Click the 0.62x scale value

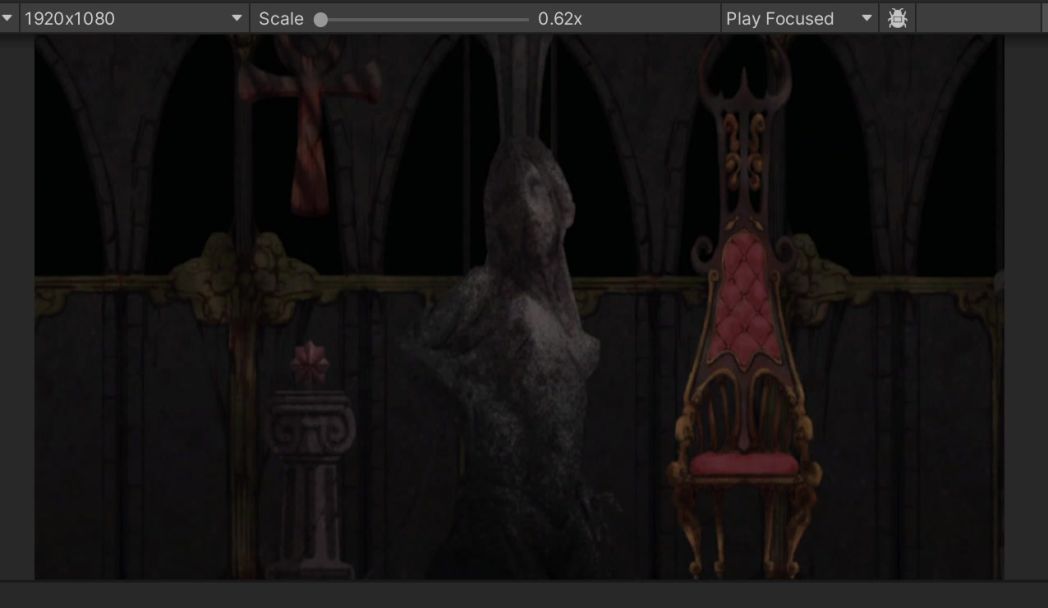click(560, 19)
